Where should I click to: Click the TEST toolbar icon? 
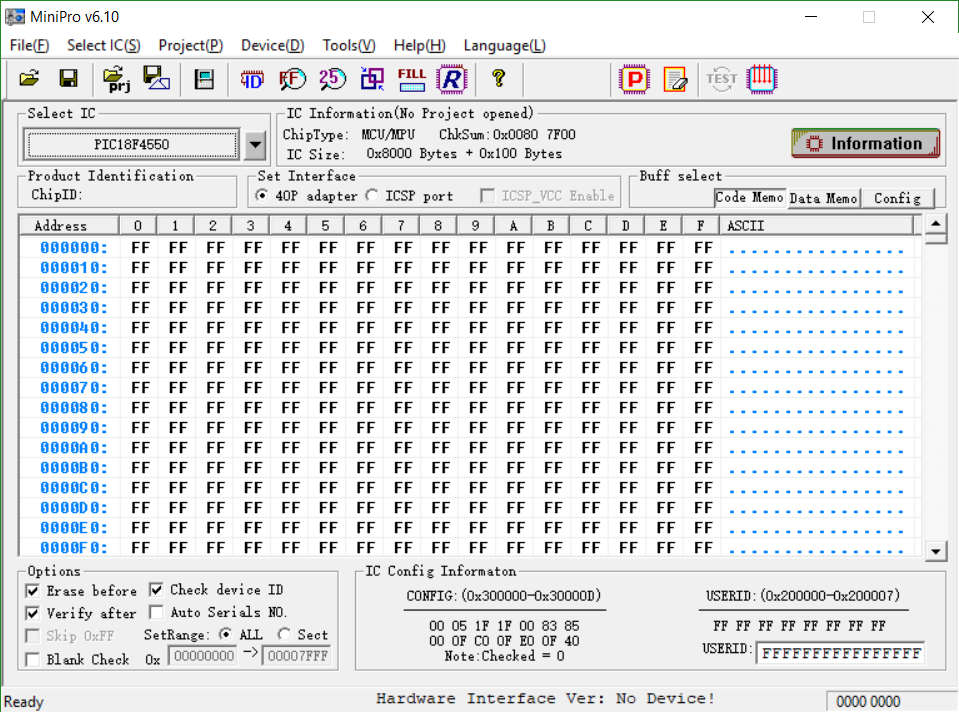(721, 79)
